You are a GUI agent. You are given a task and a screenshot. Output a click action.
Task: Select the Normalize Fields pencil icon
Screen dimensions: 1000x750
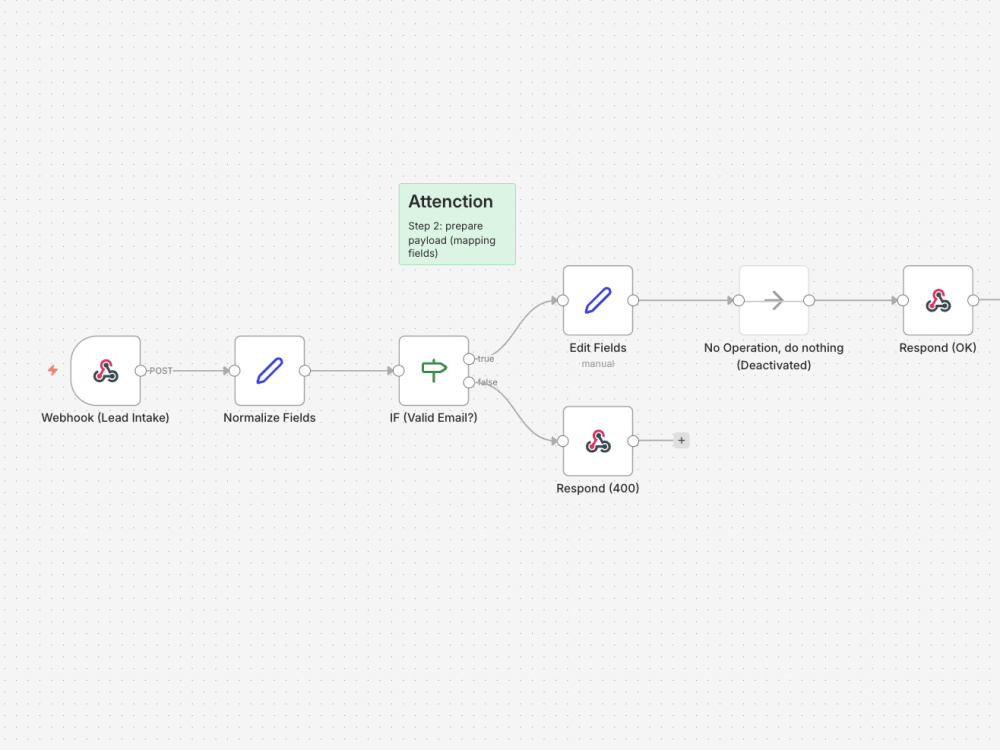270,371
